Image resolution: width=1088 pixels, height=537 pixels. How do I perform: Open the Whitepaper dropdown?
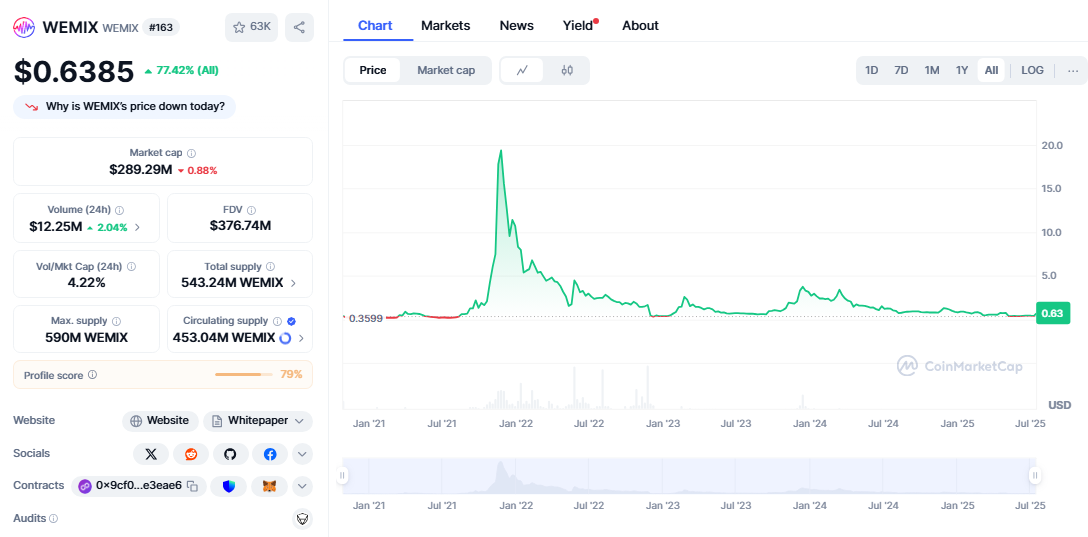pyautogui.click(x=258, y=420)
